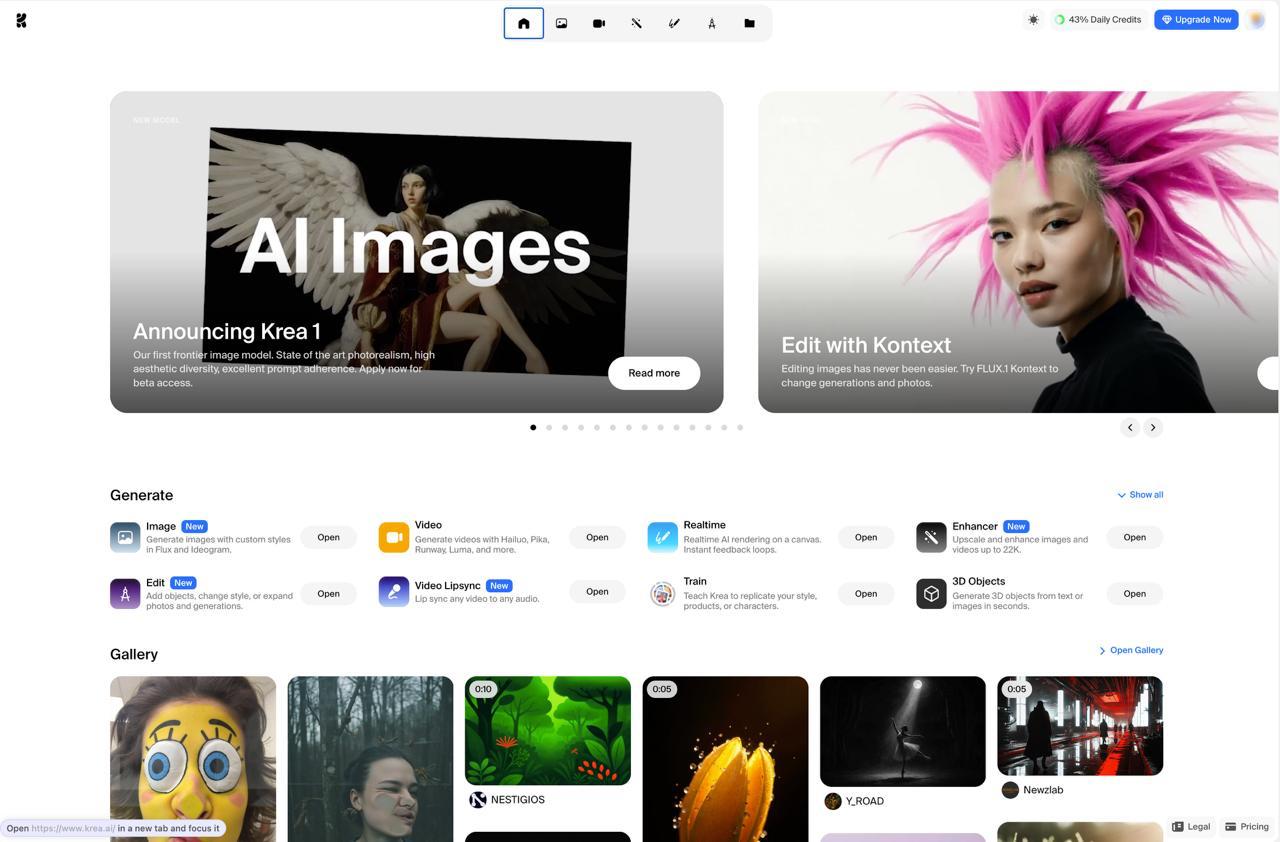Open the Image generation icon in top navigation
Screen dimensions: 1280x842
[x=561, y=23]
